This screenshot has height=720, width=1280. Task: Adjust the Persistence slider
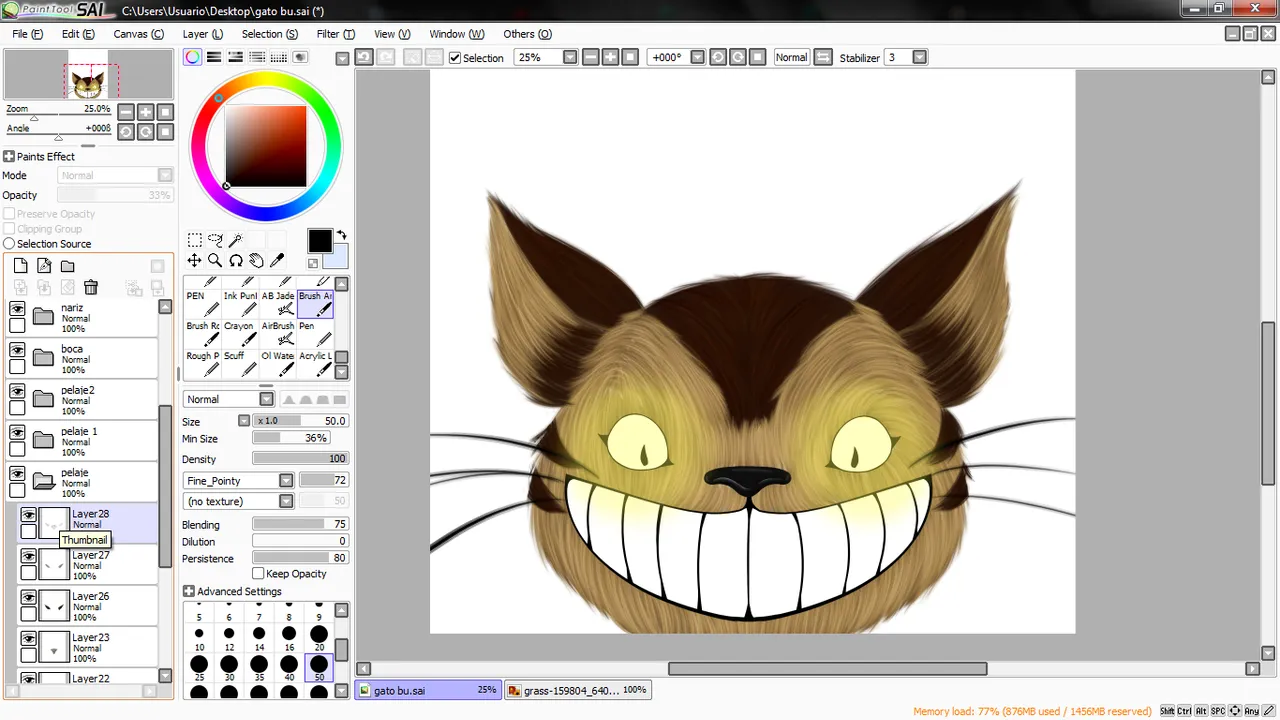point(300,558)
